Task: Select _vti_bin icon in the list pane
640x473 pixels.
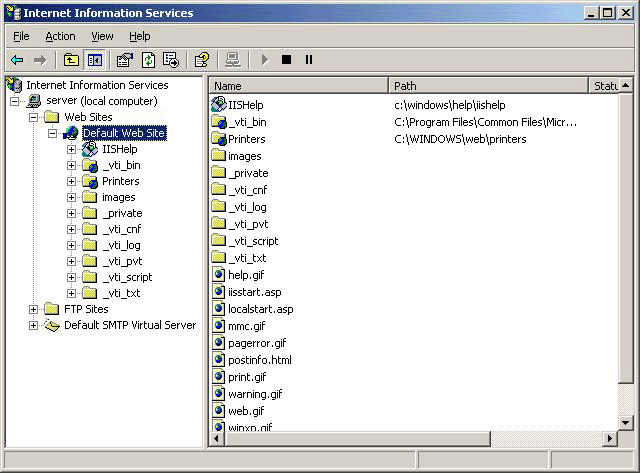Action: 219,122
